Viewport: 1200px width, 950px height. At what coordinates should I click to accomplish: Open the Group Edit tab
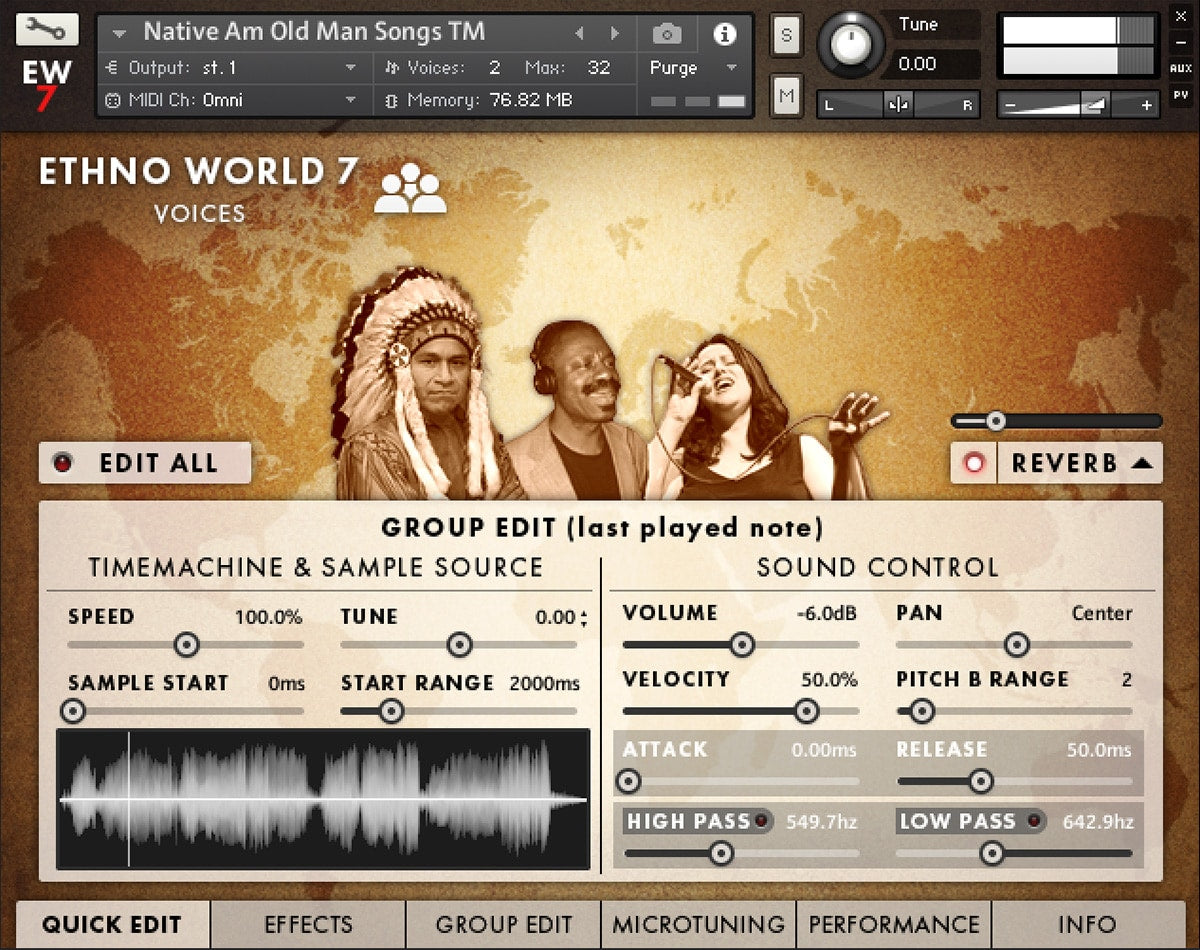(x=504, y=924)
